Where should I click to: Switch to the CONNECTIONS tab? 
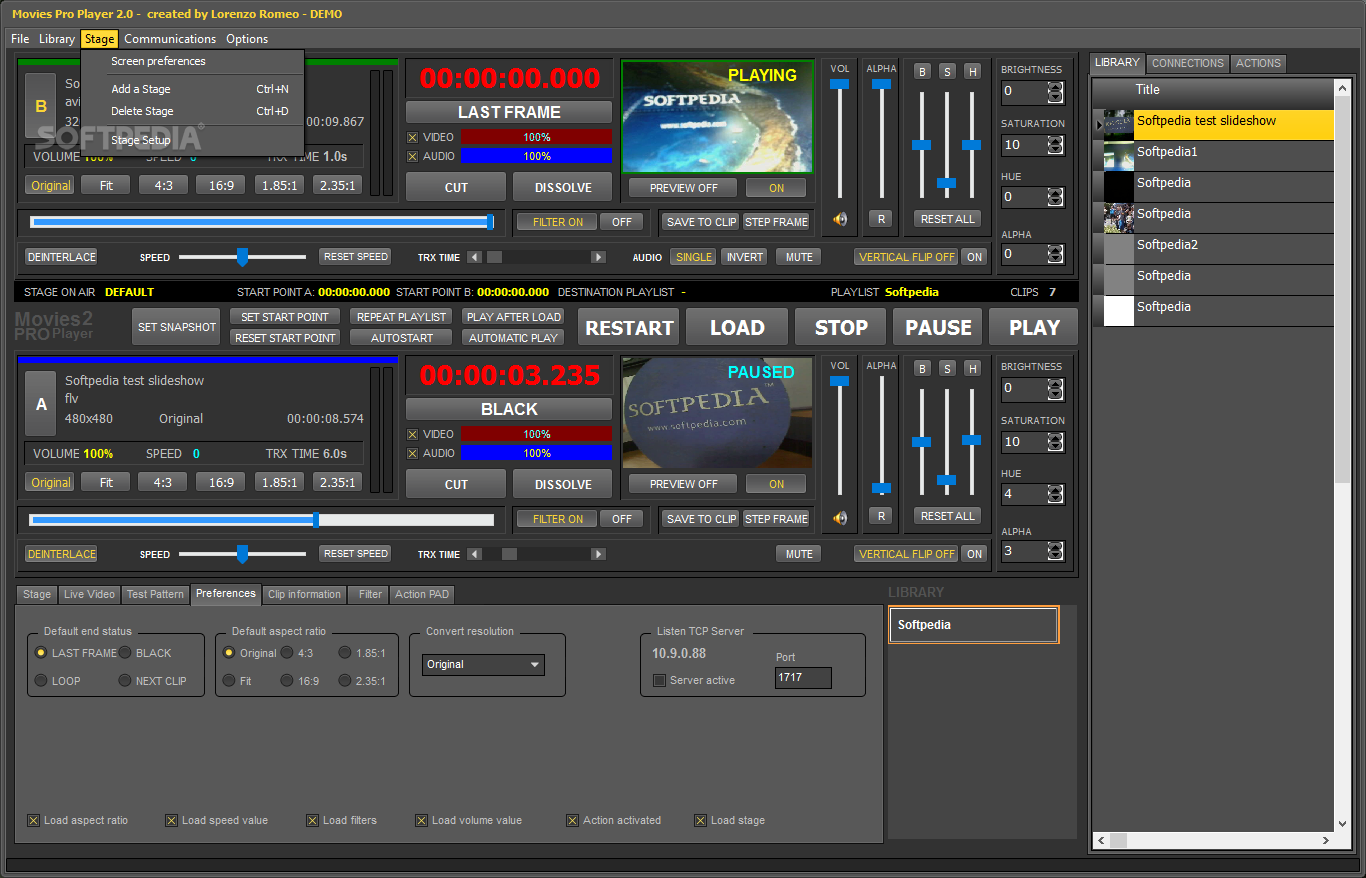(1187, 63)
